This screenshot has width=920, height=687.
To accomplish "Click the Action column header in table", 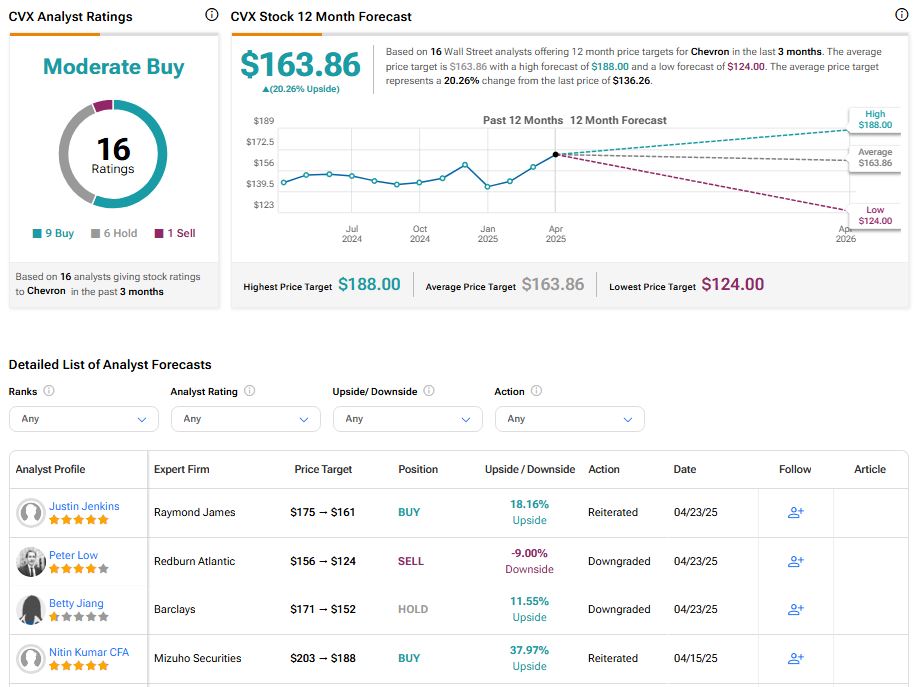I will pyautogui.click(x=604, y=469).
